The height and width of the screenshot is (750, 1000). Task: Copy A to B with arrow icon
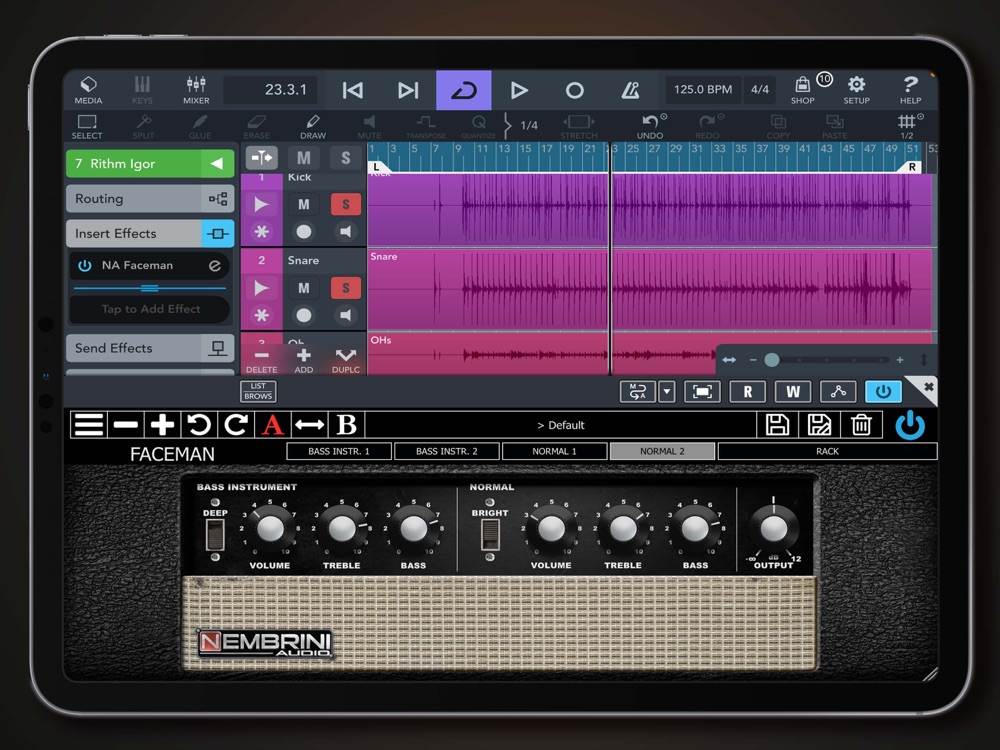309,425
